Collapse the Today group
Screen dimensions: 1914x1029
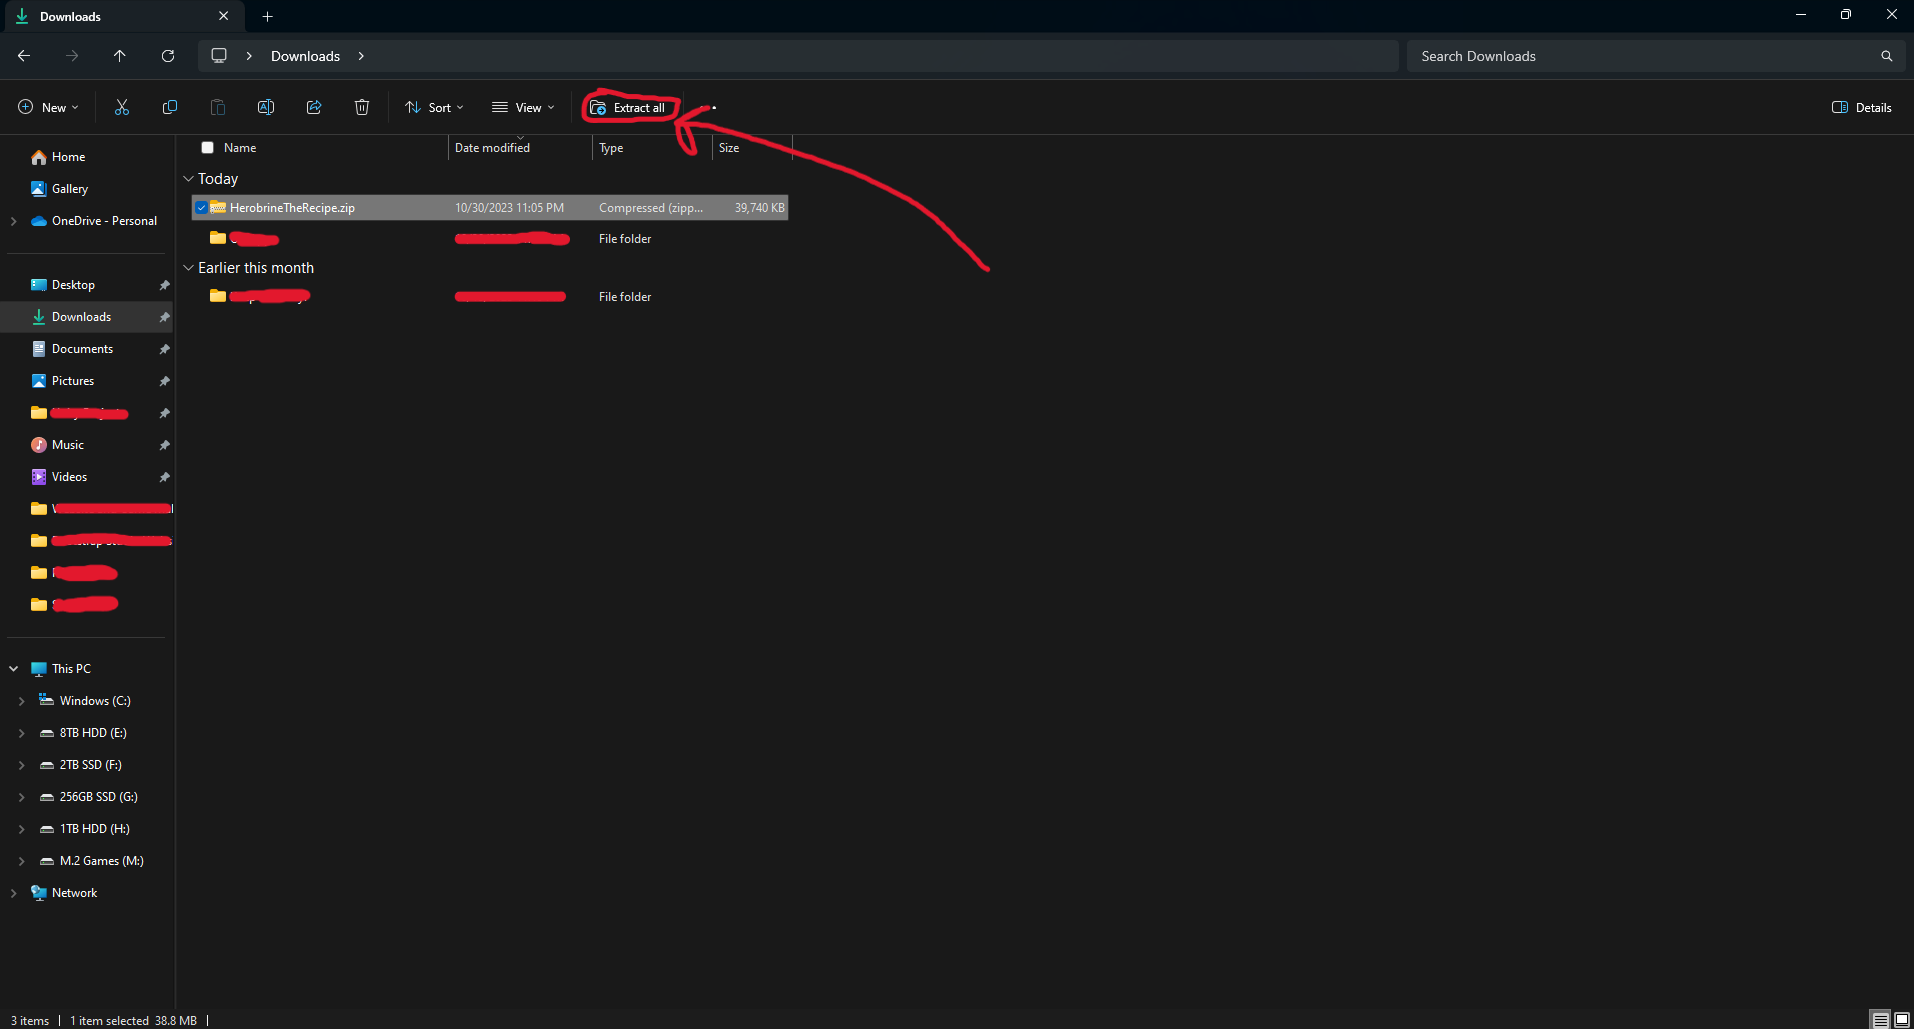pyautogui.click(x=188, y=179)
